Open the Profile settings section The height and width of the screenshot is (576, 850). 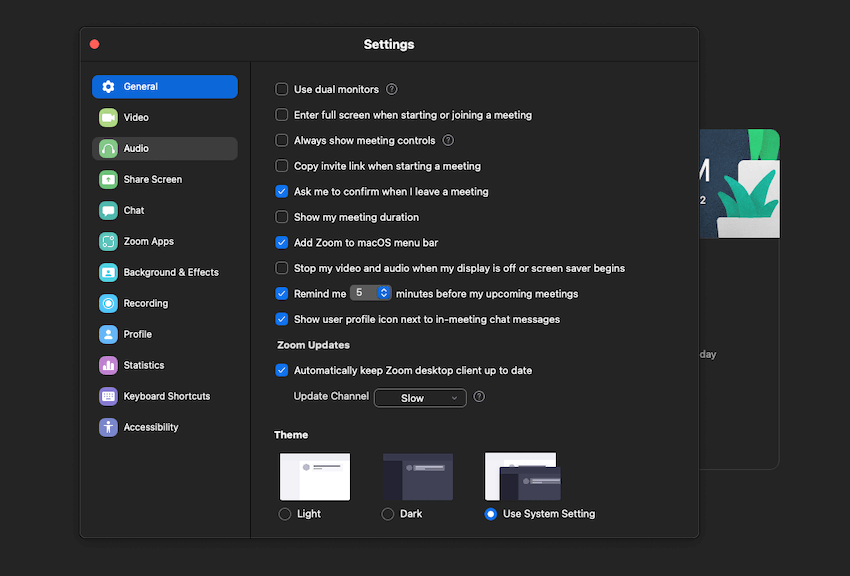[138, 335]
